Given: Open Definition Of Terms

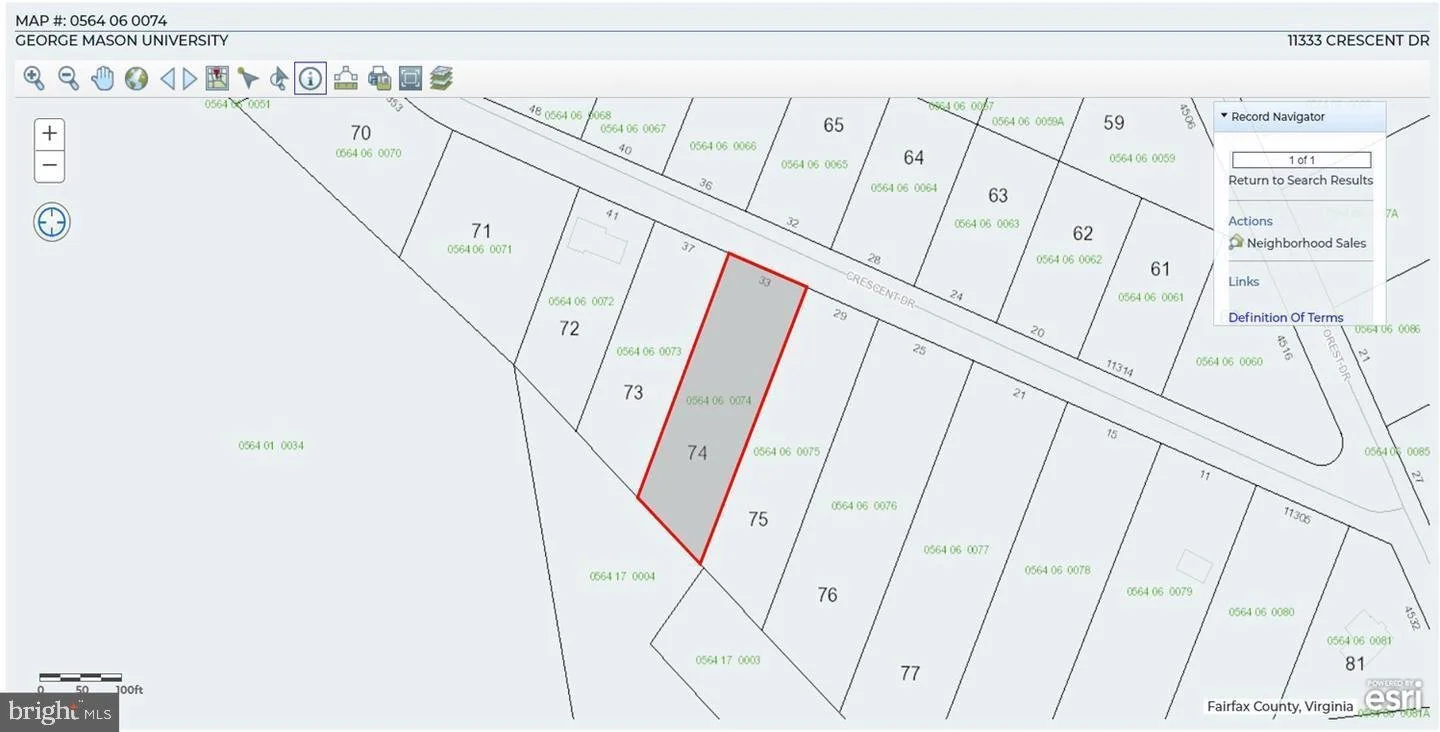Looking at the screenshot, I should [1285, 317].
